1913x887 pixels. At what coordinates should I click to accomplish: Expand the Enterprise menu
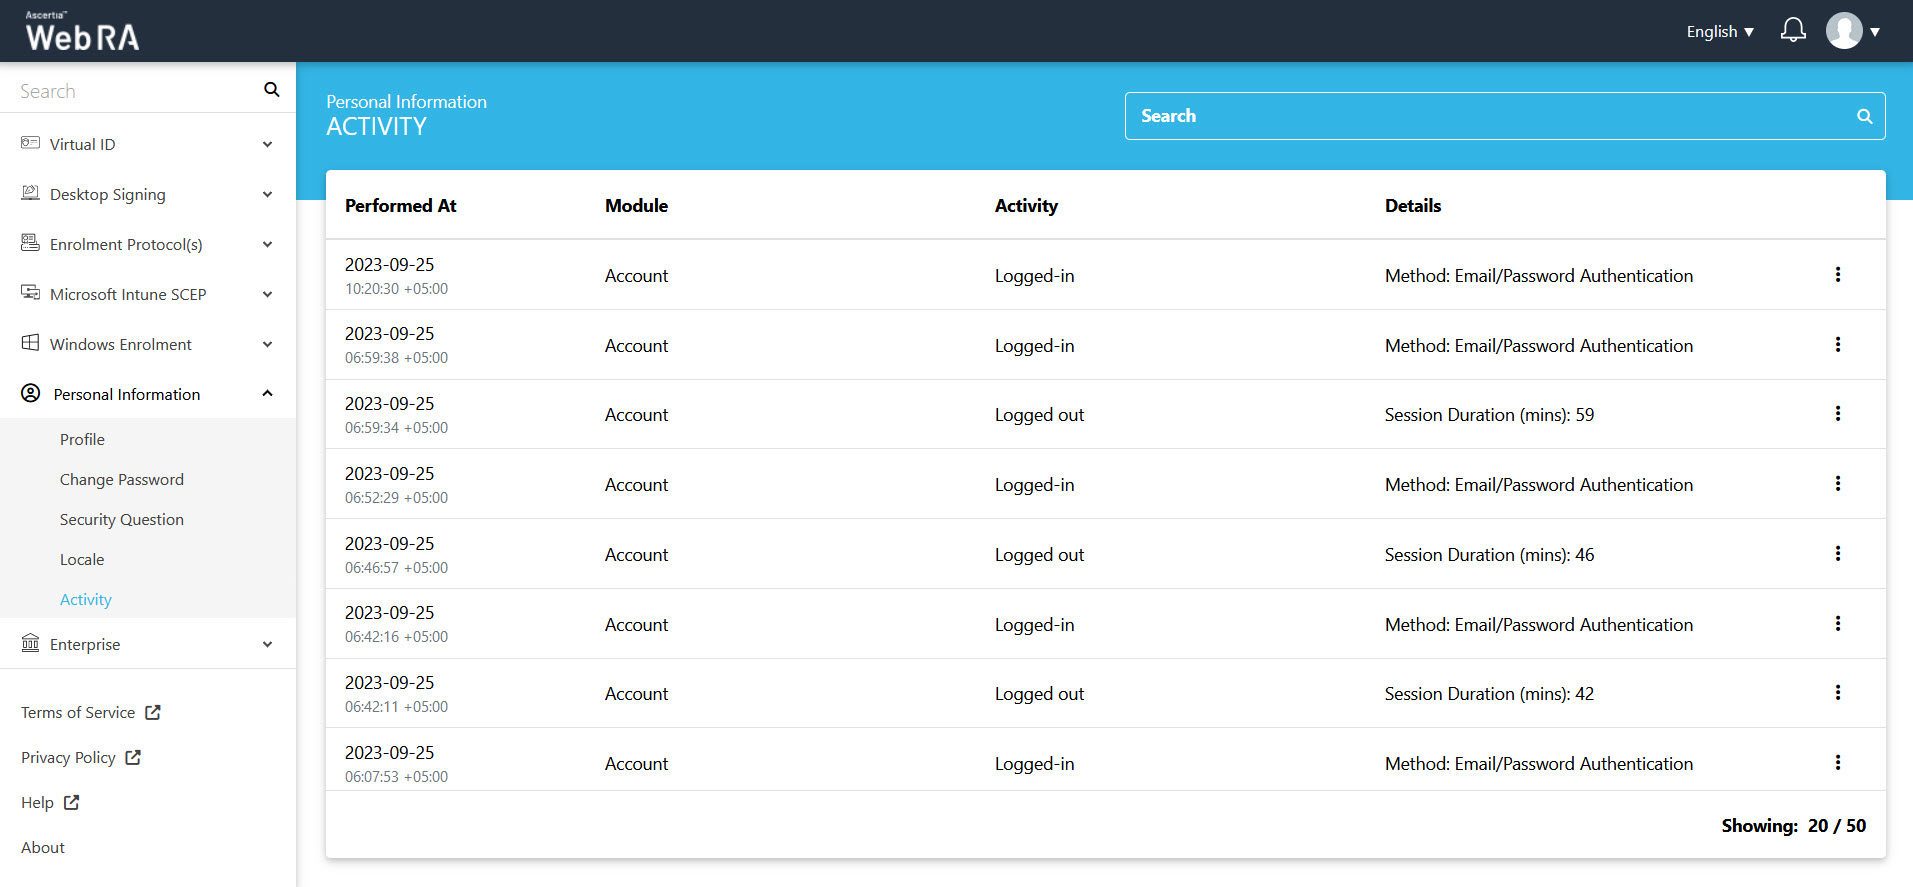point(147,644)
